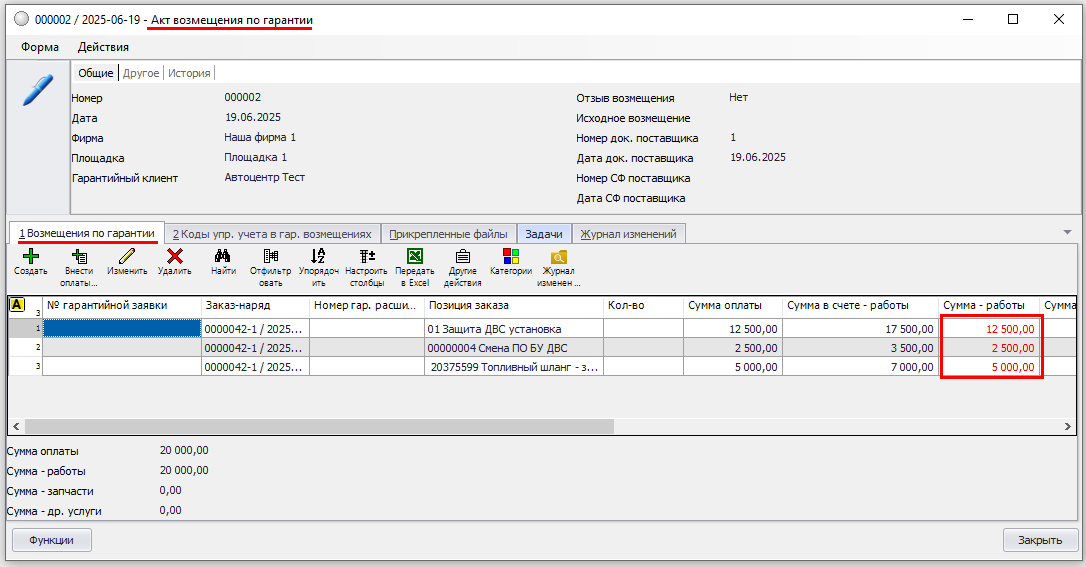The height and width of the screenshot is (567, 1086).
Task: Open the Форма menu
Action: click(40, 47)
